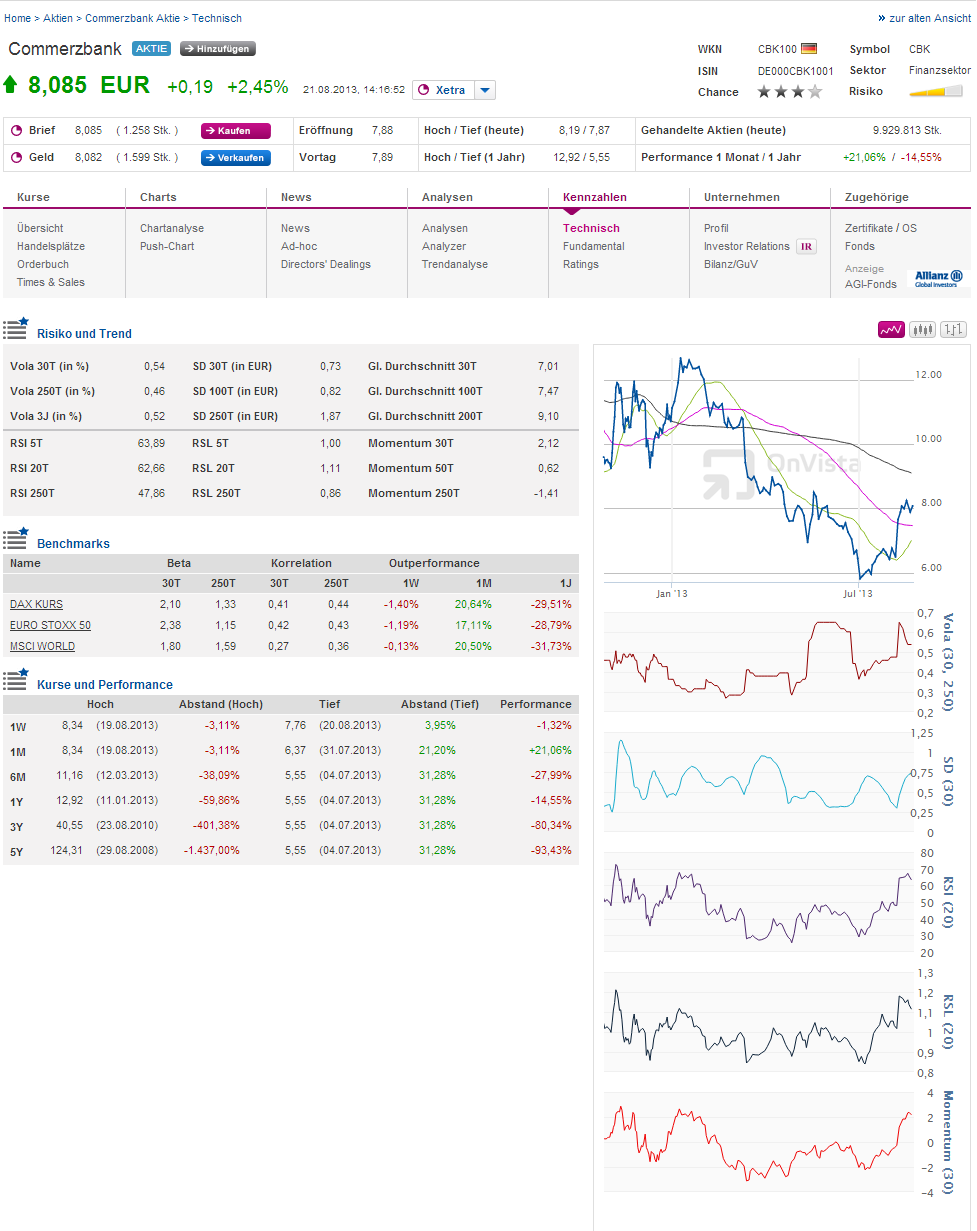The height and width of the screenshot is (1231, 977).
Task: Open the Orderbuch link
Action: click(x=43, y=264)
